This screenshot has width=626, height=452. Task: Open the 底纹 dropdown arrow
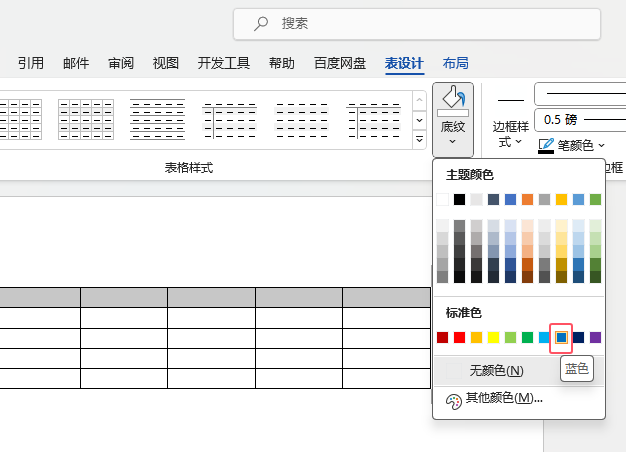click(x=453, y=141)
